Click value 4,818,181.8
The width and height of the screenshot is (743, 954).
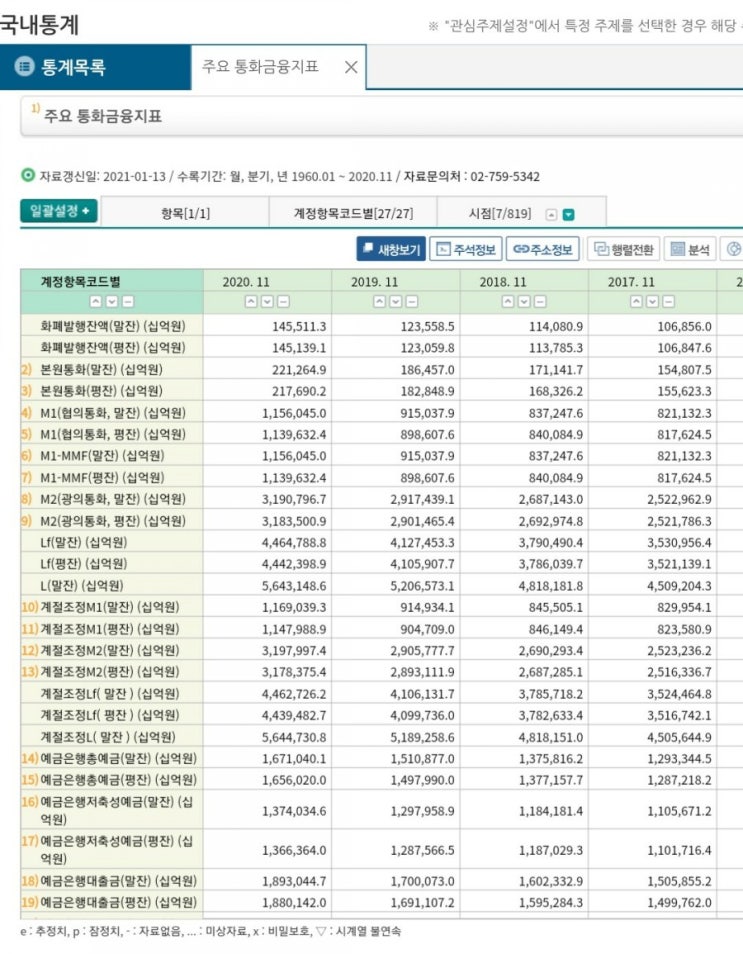[x=551, y=585]
